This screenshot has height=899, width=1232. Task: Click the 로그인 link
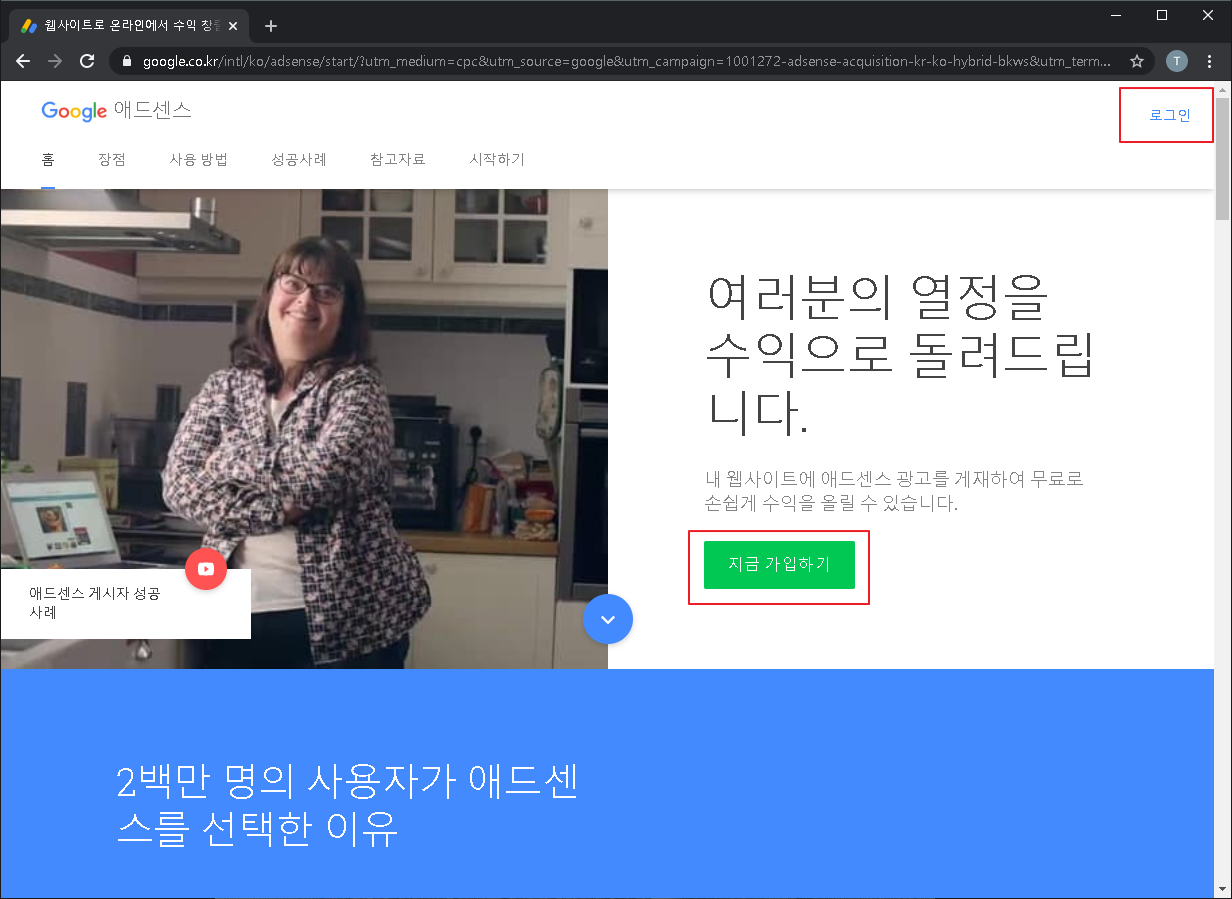1170,115
